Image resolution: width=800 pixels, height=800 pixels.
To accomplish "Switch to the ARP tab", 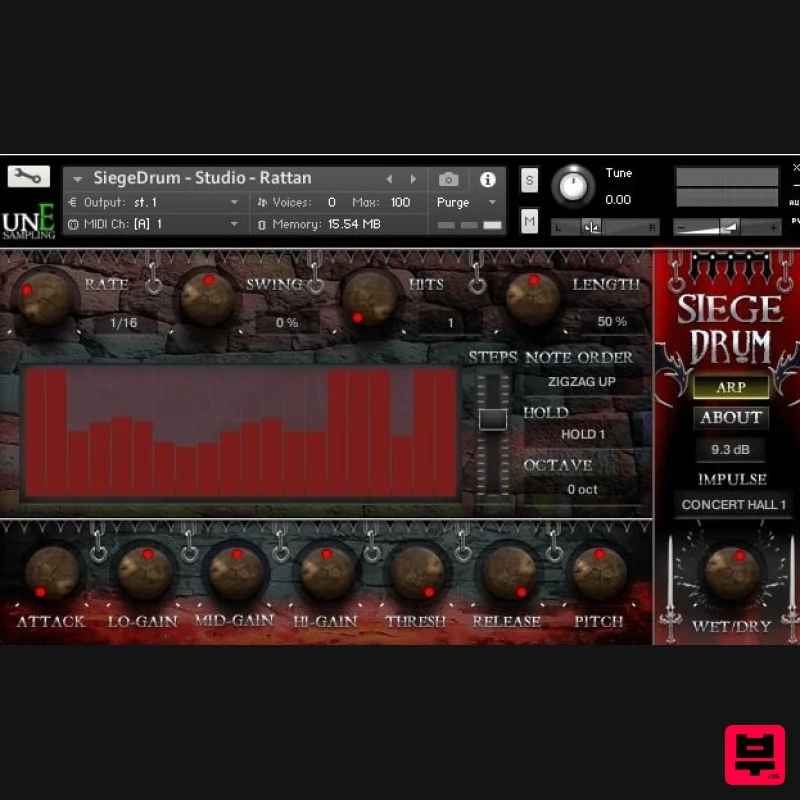I will coord(731,387).
